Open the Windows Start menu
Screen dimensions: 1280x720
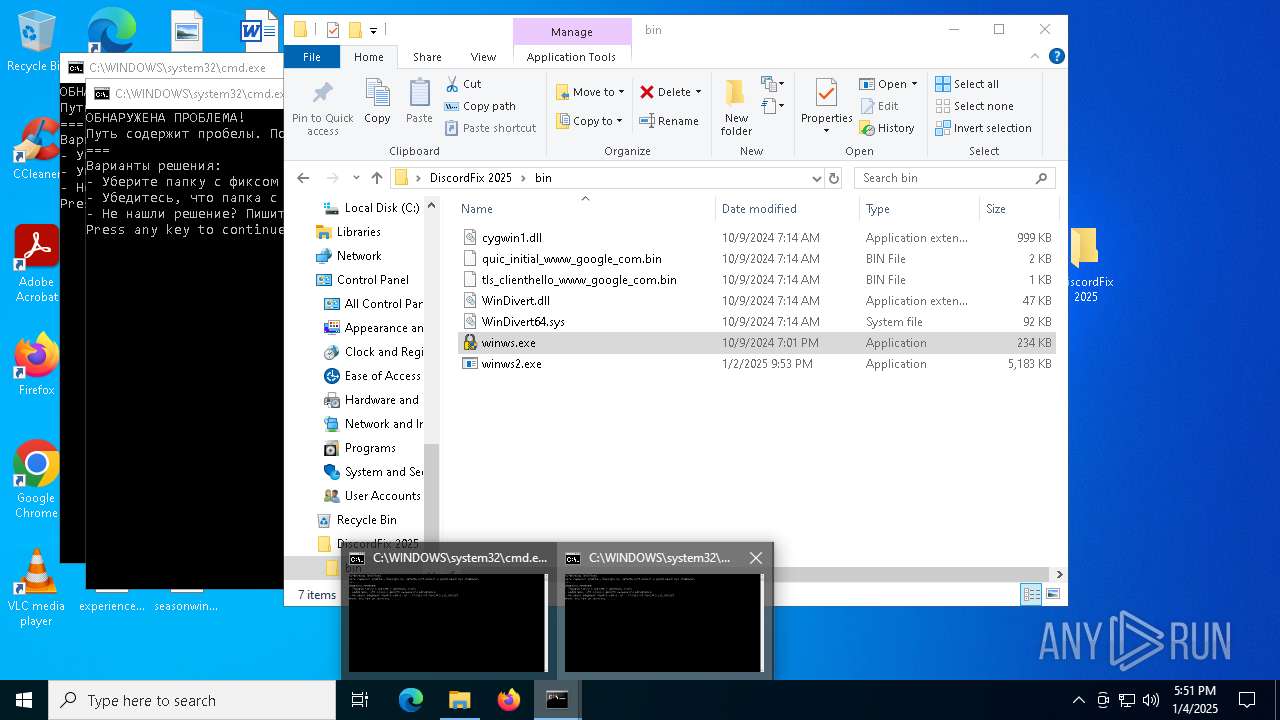[24, 700]
